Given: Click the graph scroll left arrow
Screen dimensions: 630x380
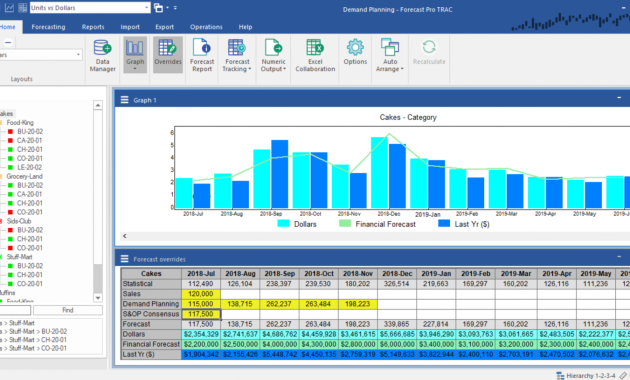Looking at the screenshot, I should [125, 236].
